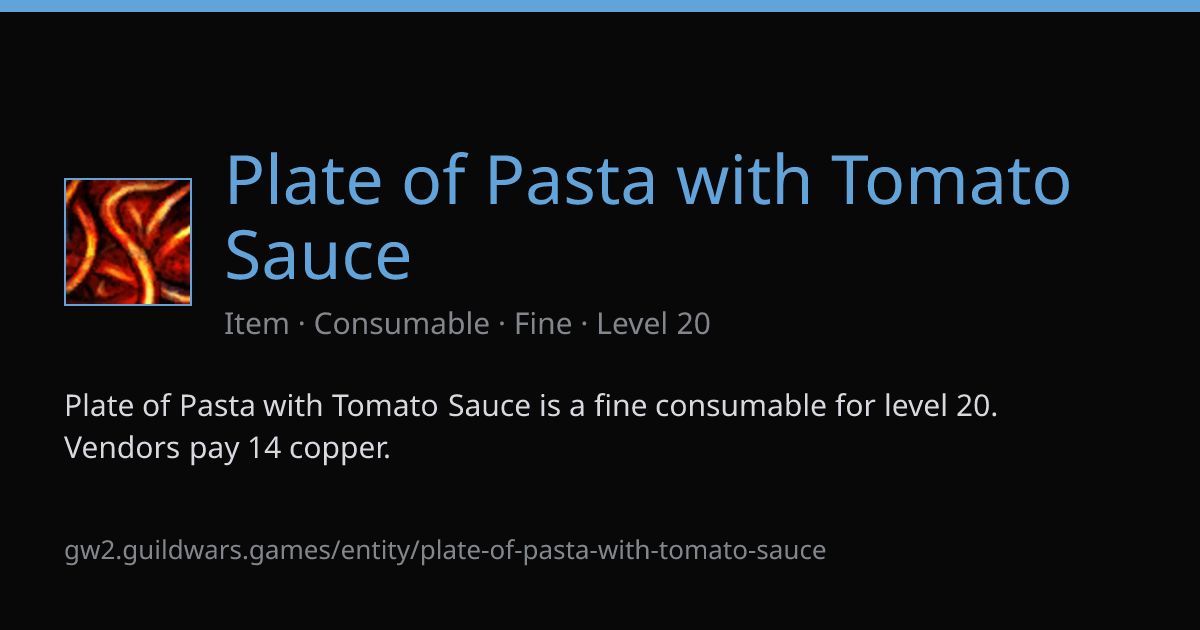Click the word Sauce in the heading
This screenshot has width=1200, height=630.
click(x=318, y=256)
